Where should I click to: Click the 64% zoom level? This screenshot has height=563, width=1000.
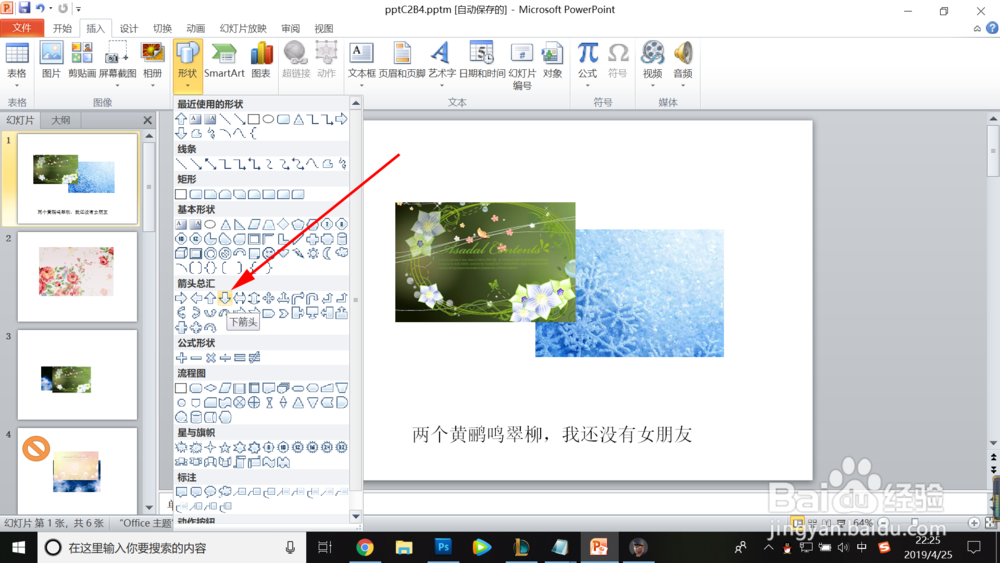(x=862, y=523)
